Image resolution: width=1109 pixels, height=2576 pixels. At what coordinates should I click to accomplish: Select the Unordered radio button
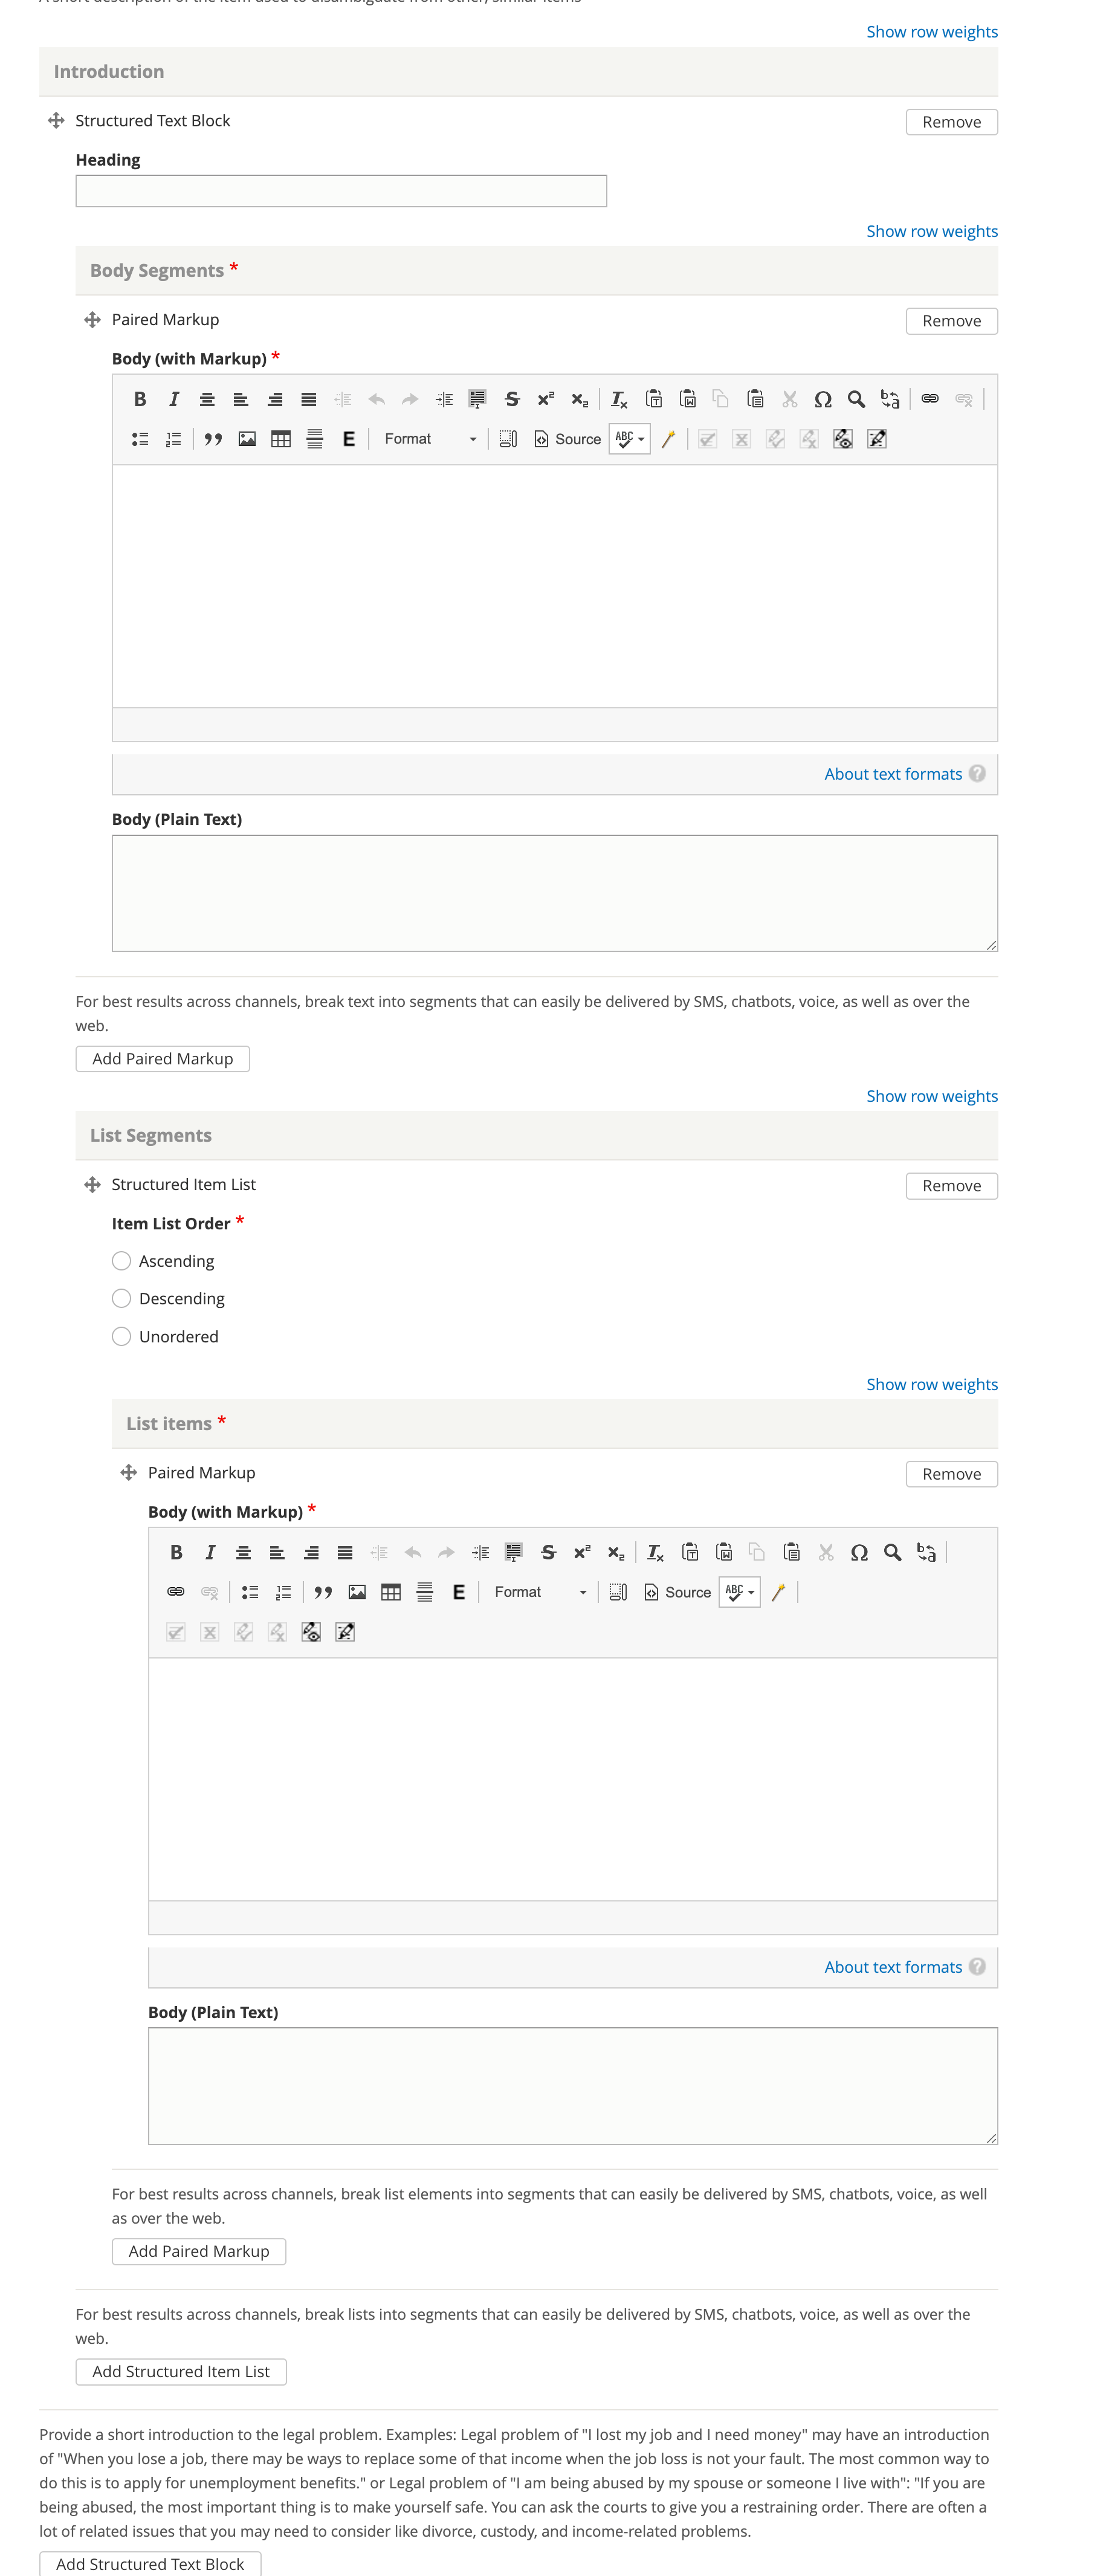(x=121, y=1336)
